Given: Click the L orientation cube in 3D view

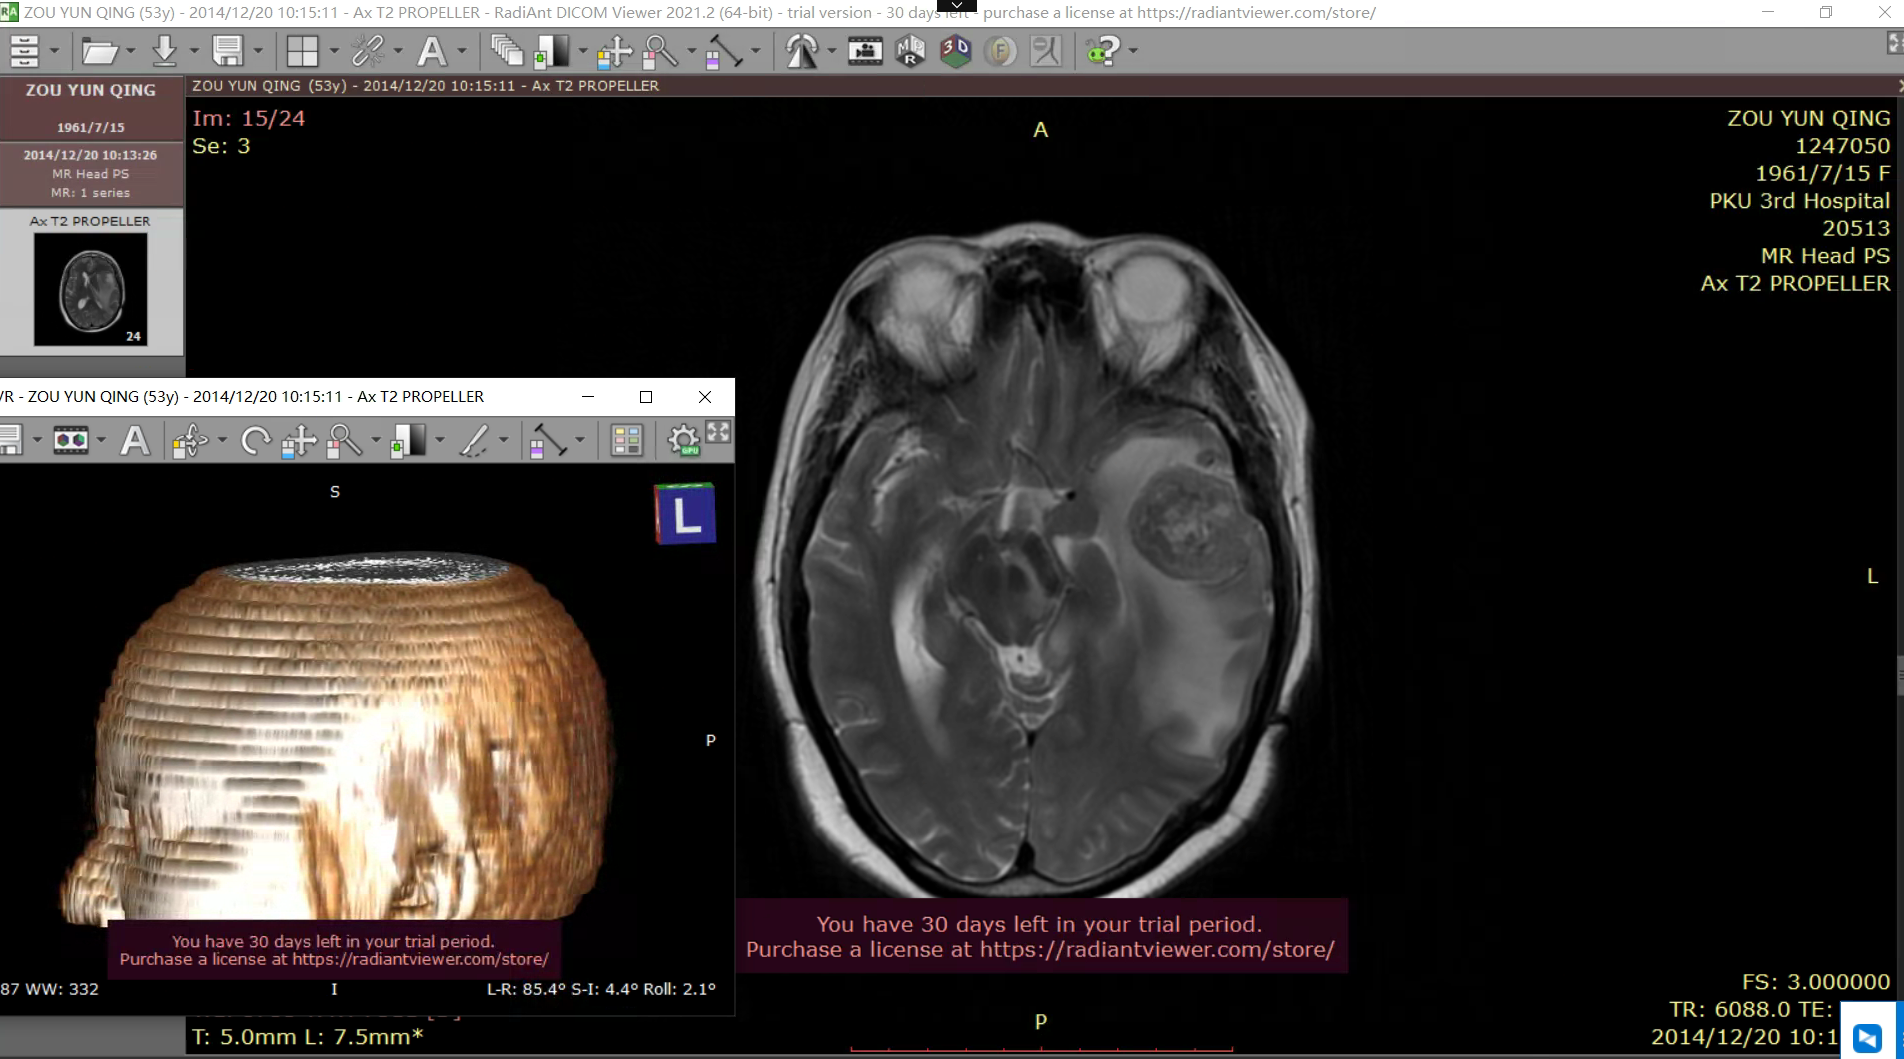Looking at the screenshot, I should click(x=685, y=514).
